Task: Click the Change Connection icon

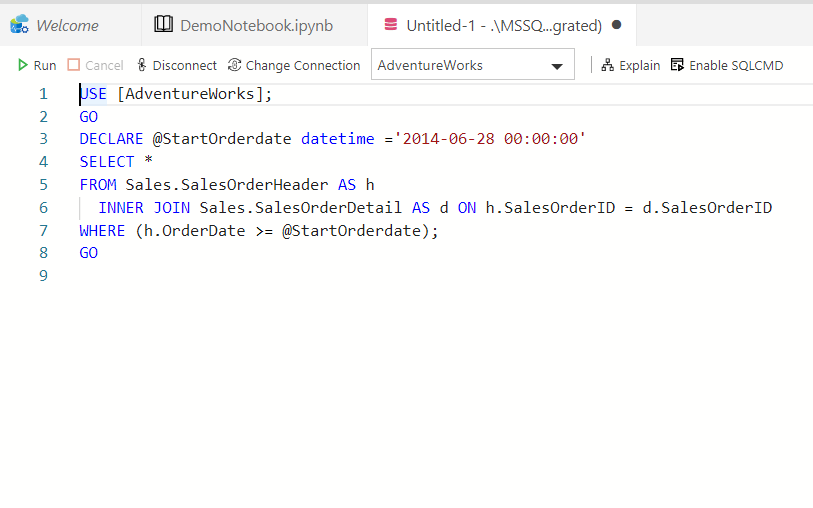Action: click(x=234, y=65)
